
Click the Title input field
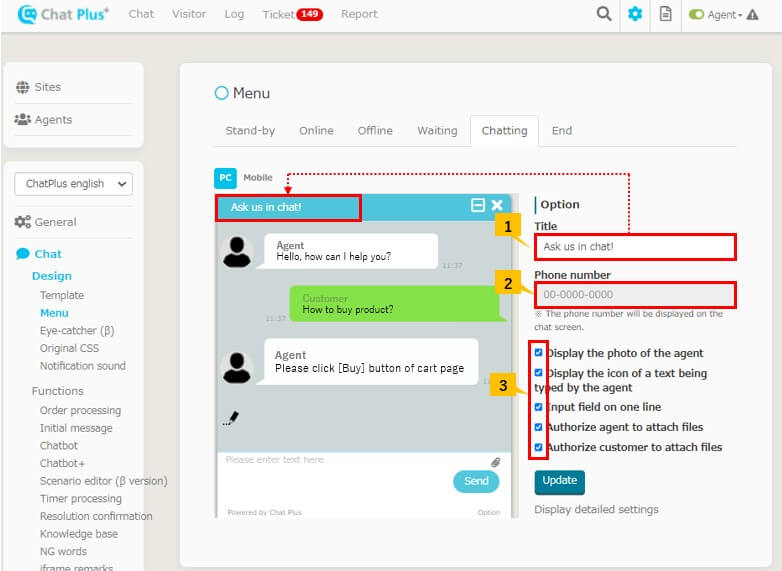pyautogui.click(x=635, y=247)
